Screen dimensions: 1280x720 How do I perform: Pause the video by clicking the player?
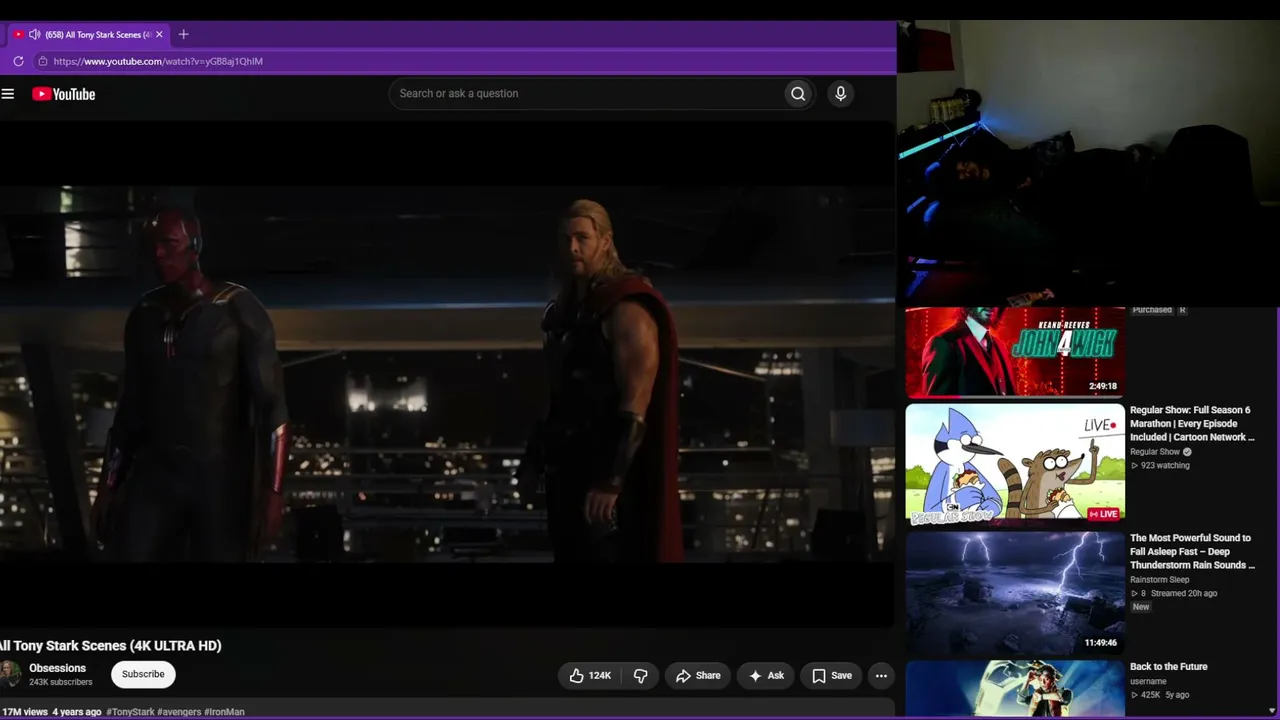(447, 375)
